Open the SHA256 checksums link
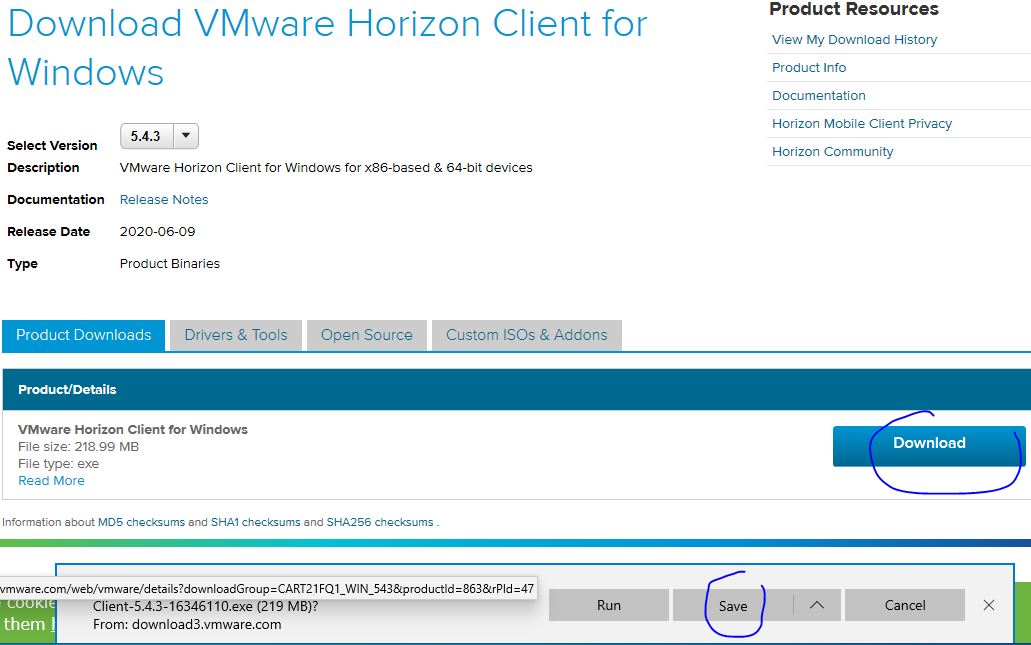This screenshot has width=1031, height=645. [380, 522]
